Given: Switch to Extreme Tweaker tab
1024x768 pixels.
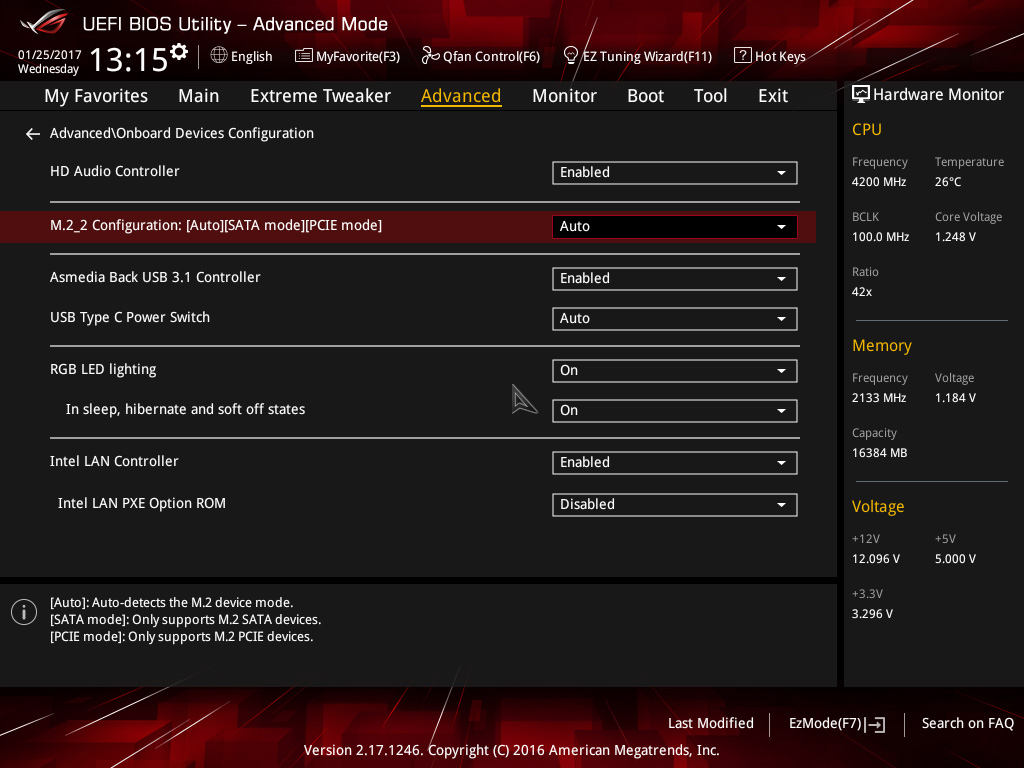Looking at the screenshot, I should click(x=320, y=96).
